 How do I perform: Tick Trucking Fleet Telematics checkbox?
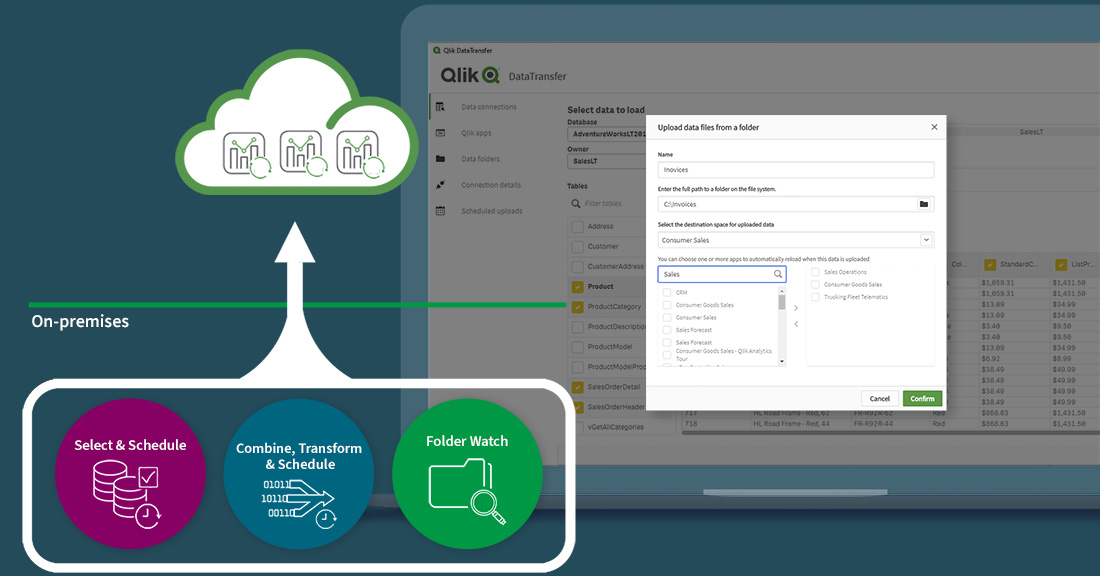pos(815,297)
